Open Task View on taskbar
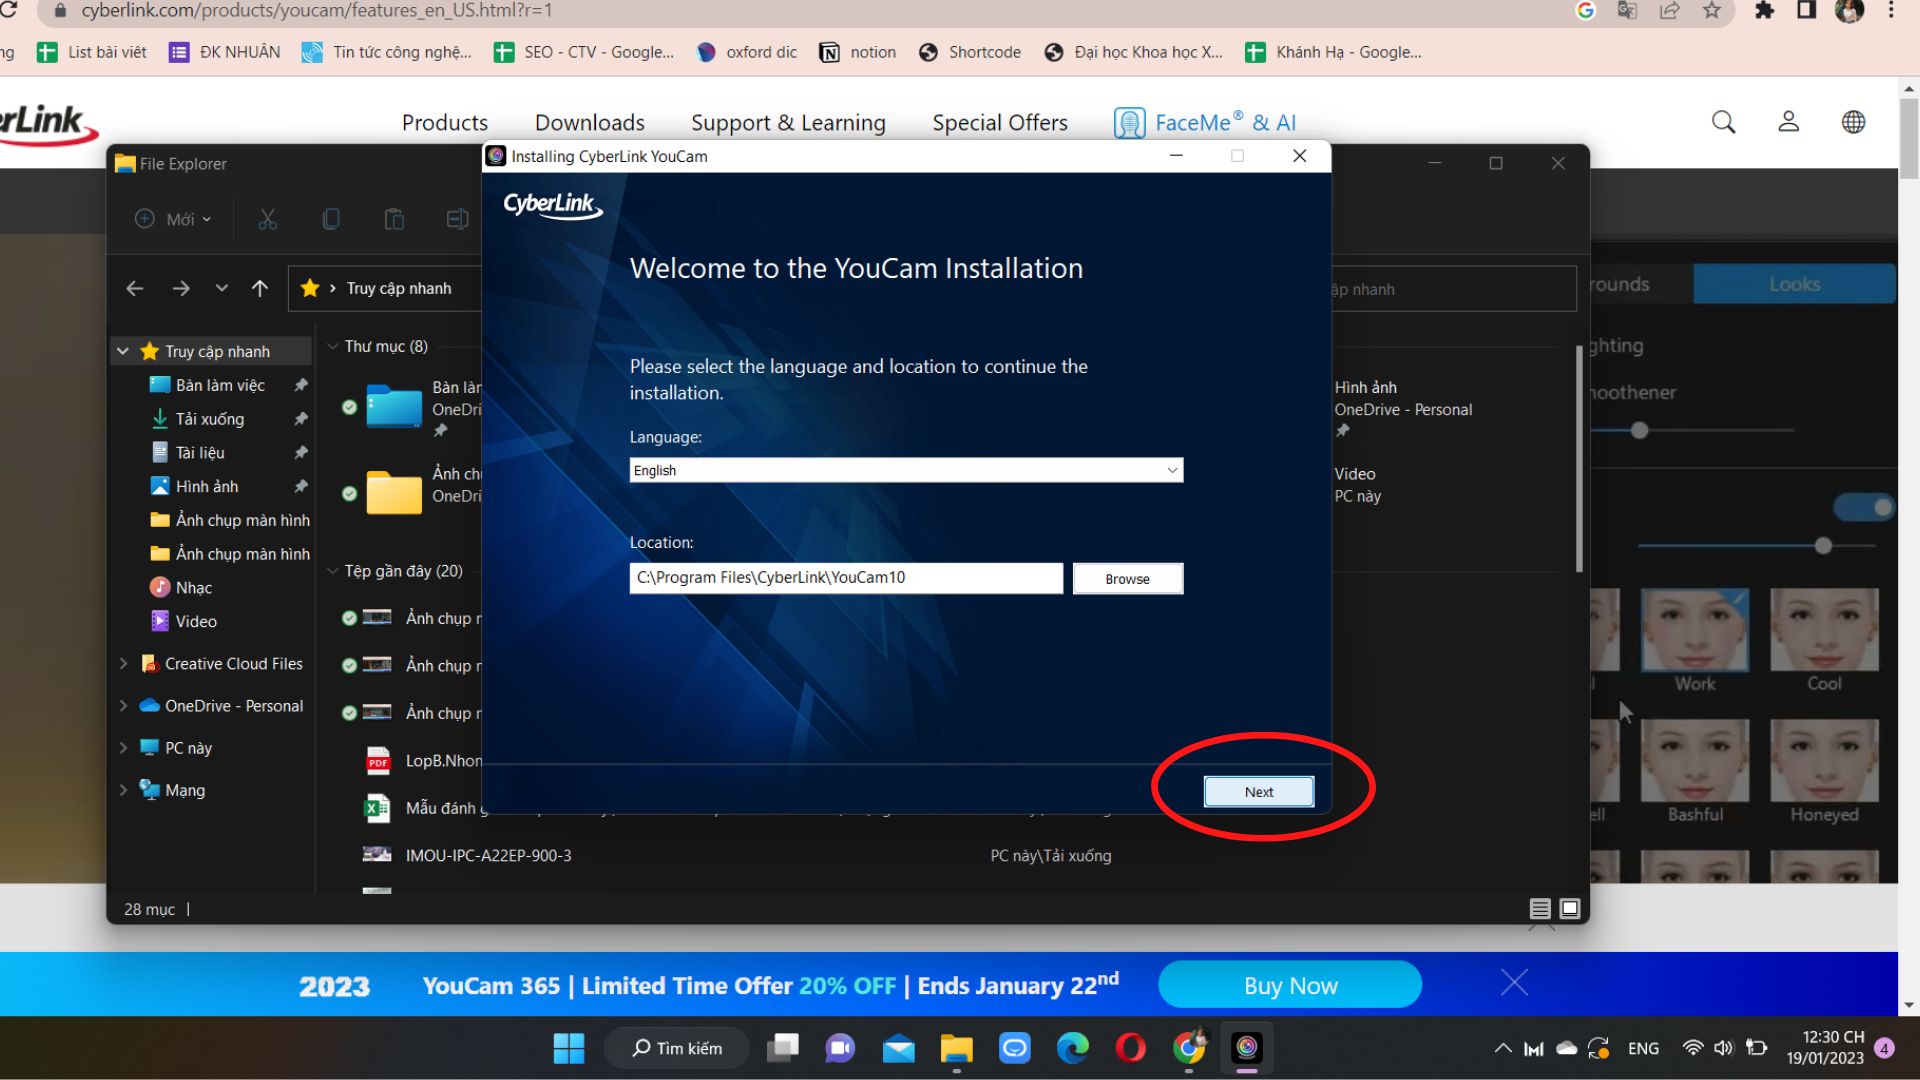The height and width of the screenshot is (1080, 1920). [x=783, y=1048]
